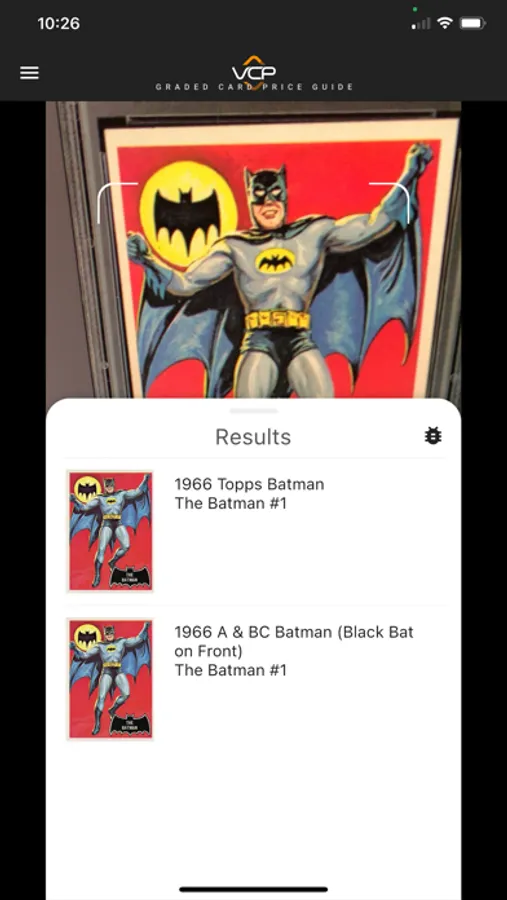Open 1966 Topps Batman thumbnail
This screenshot has height=900, width=507.
tap(110, 531)
